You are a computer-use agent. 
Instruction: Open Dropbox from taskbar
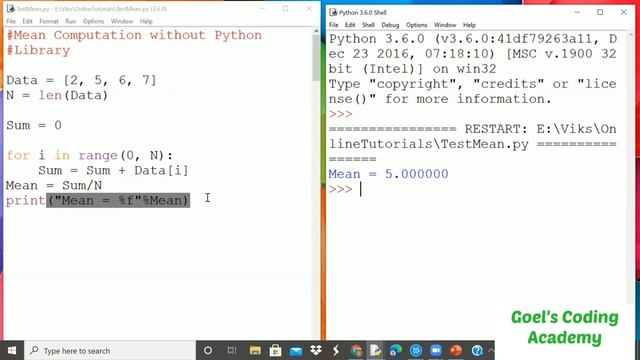pyautogui.click(x=316, y=351)
